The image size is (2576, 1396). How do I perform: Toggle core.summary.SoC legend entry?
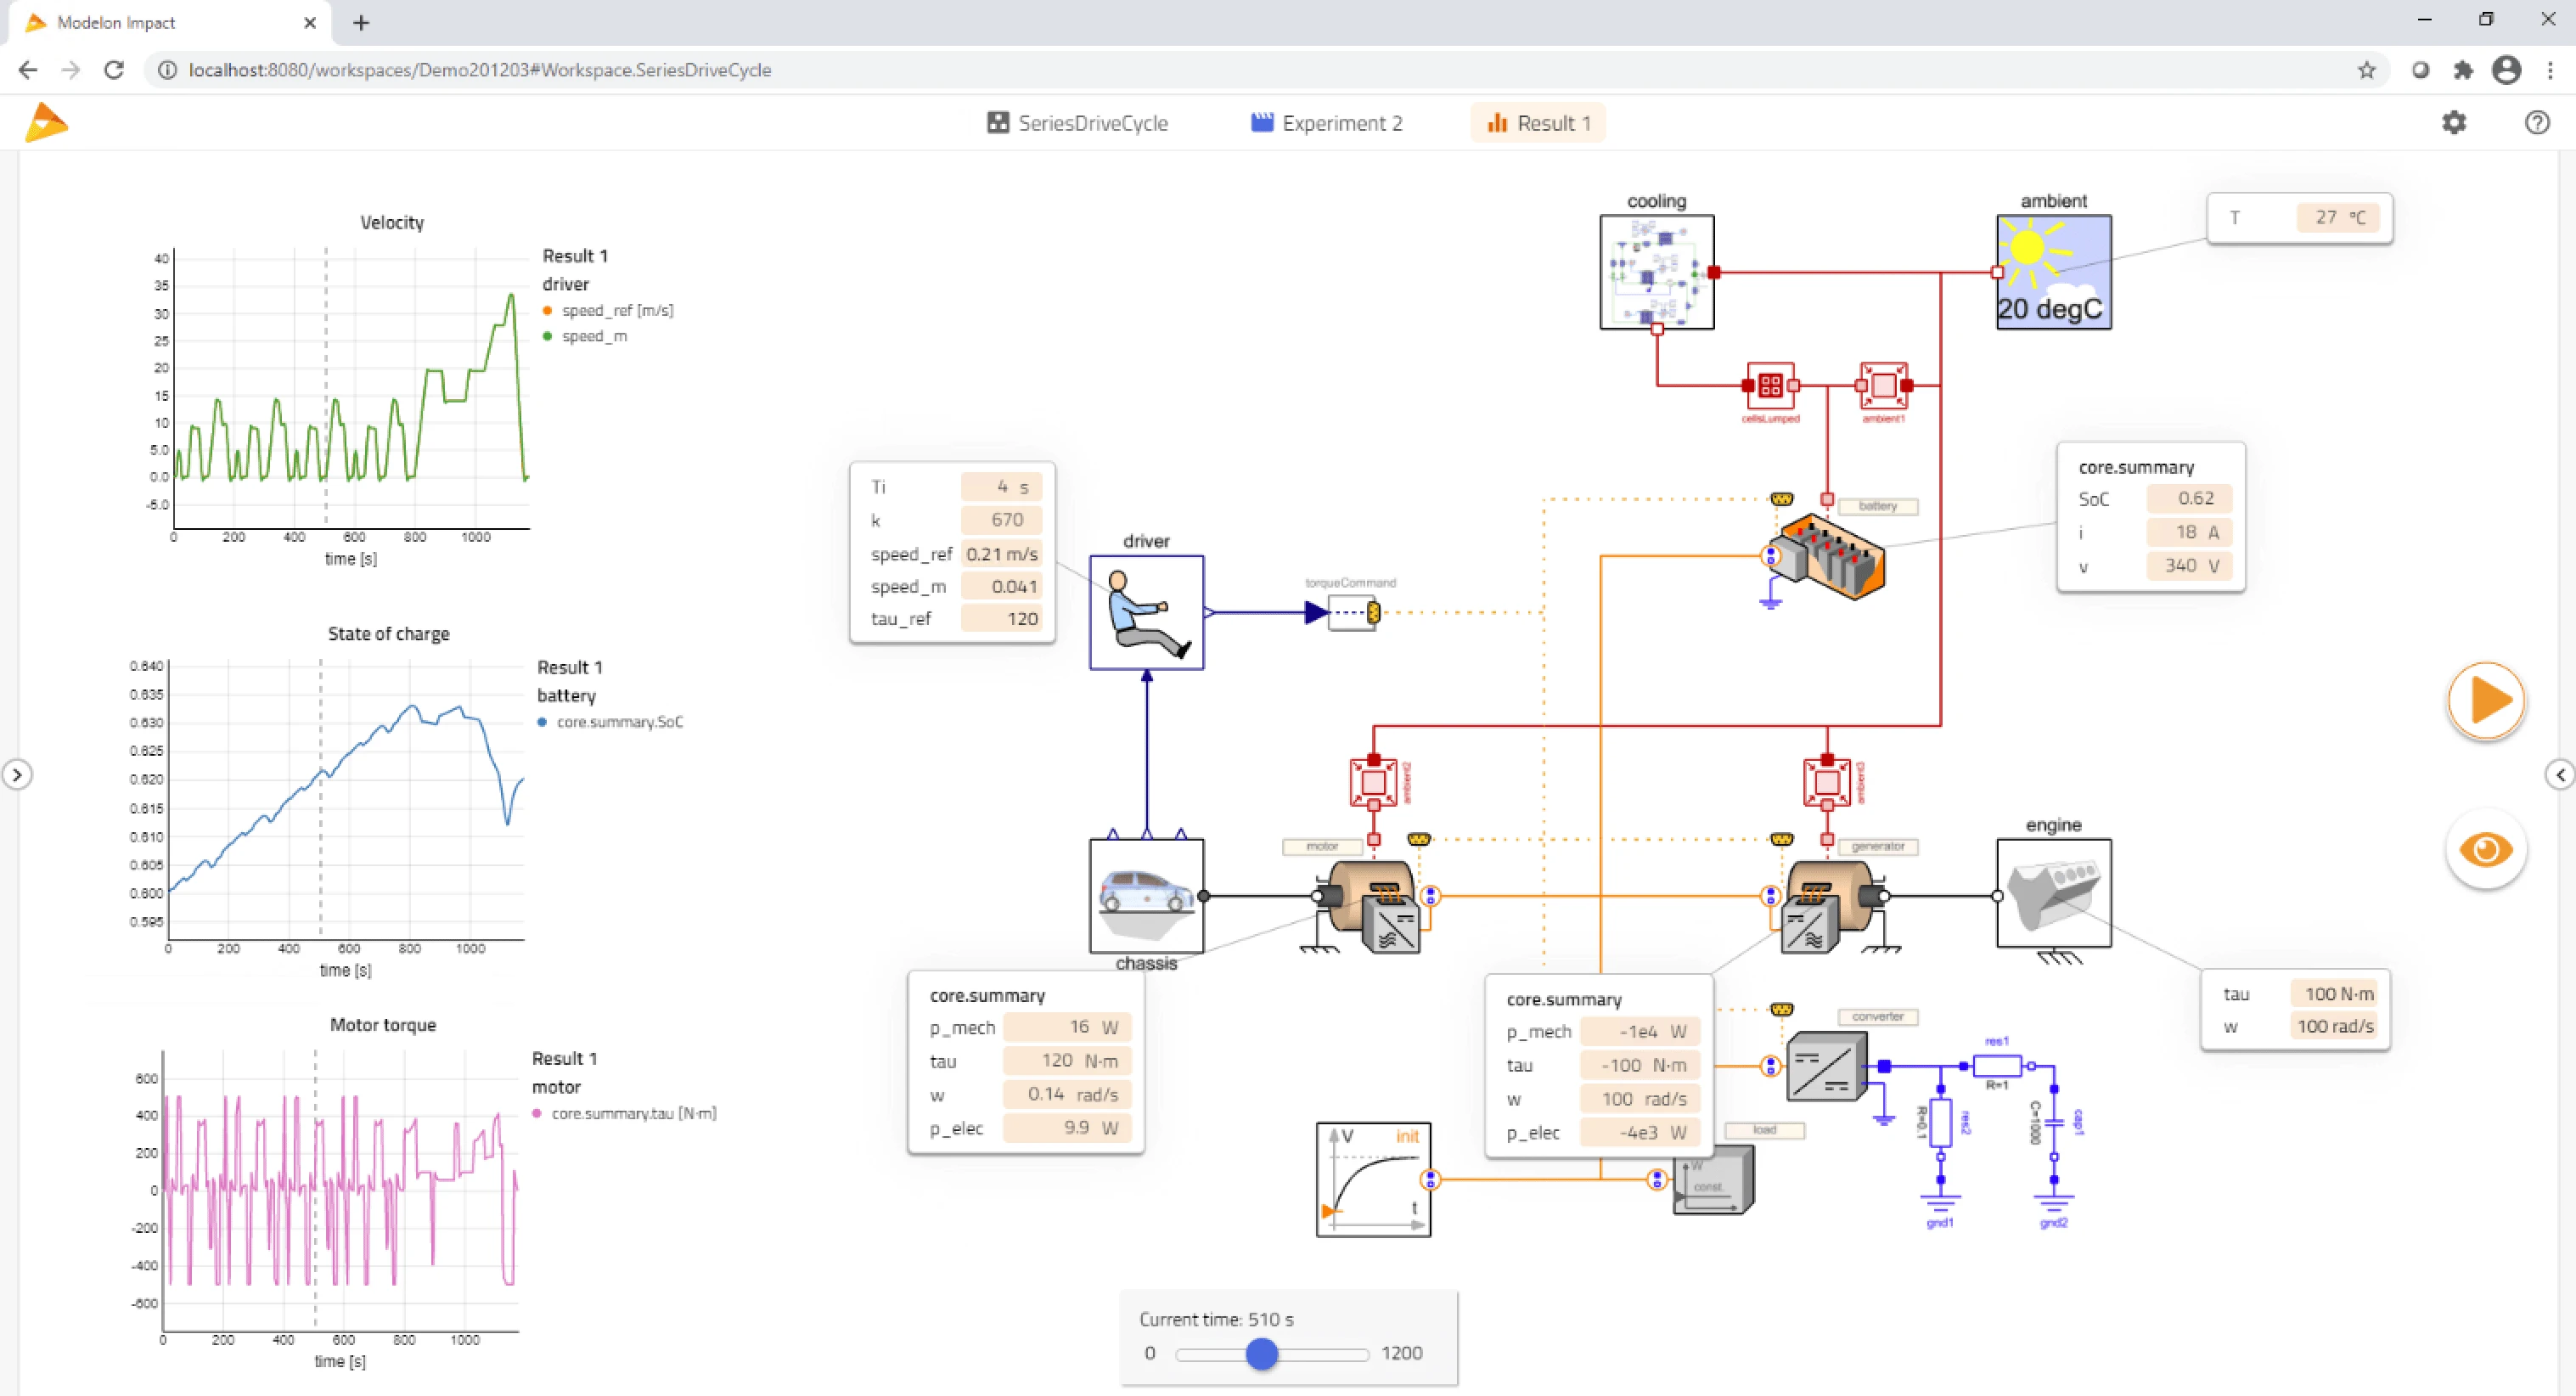pos(619,722)
